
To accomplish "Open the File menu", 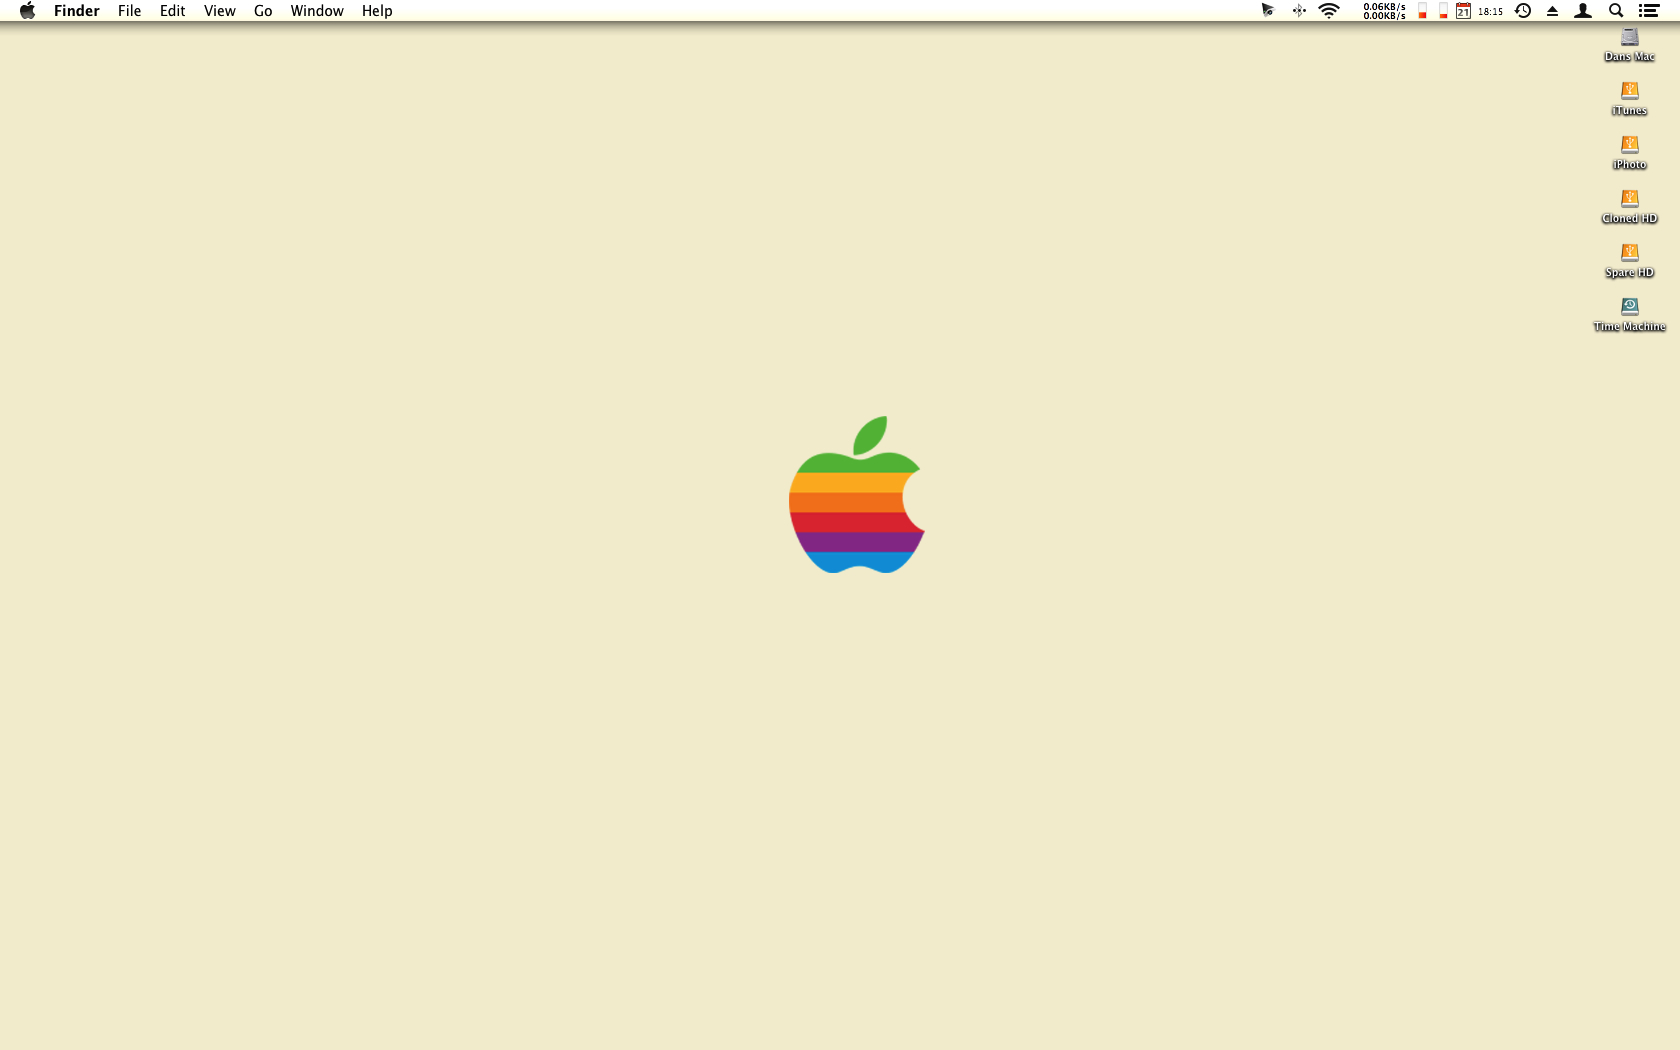I will tap(129, 11).
